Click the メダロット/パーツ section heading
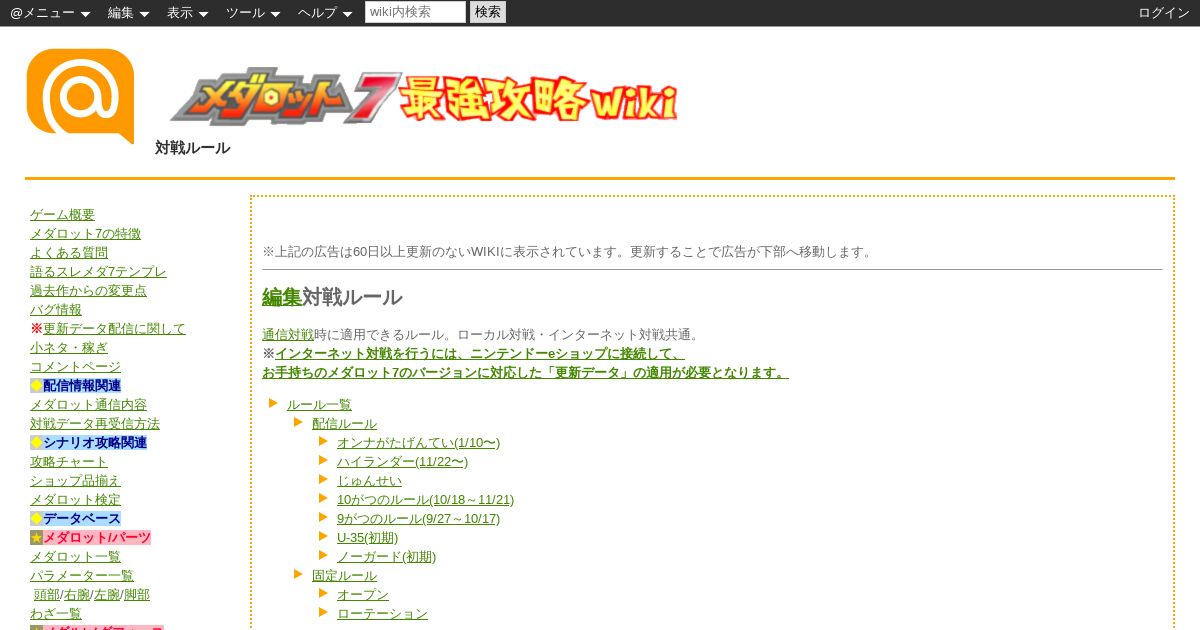Viewport: 1200px width, 630px height. [97, 538]
